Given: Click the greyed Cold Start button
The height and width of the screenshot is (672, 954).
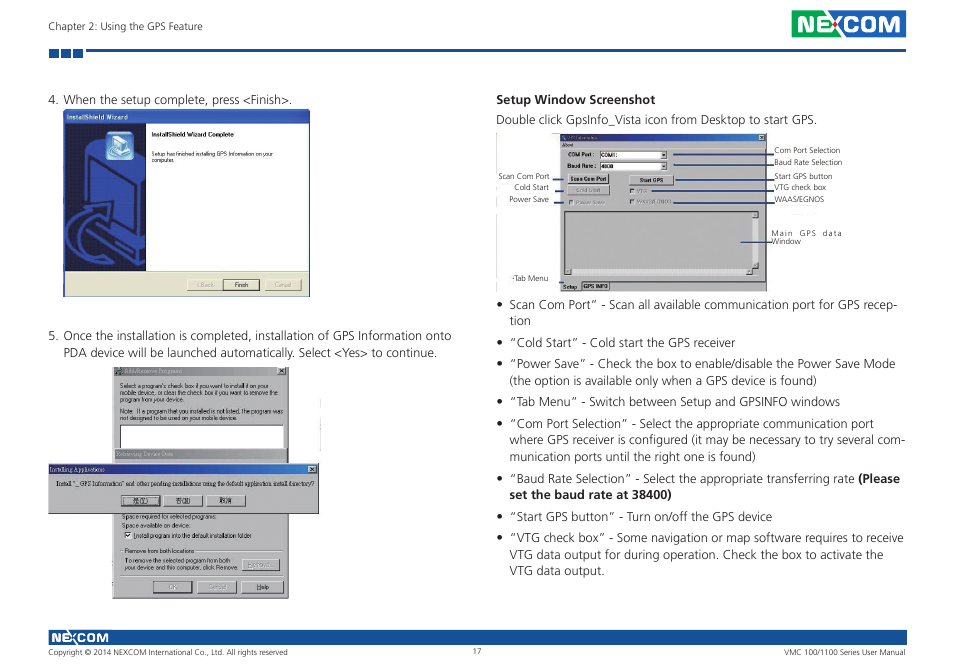Looking at the screenshot, I should pyautogui.click(x=588, y=190).
